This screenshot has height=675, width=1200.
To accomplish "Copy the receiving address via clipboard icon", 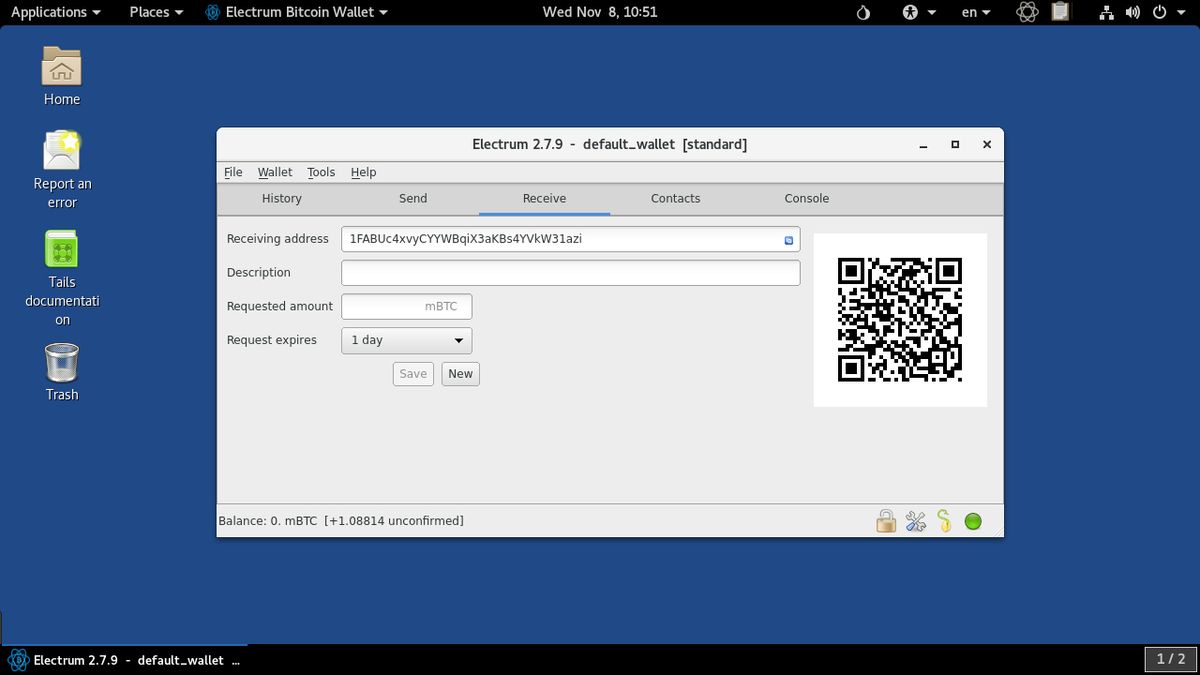I will pos(789,239).
